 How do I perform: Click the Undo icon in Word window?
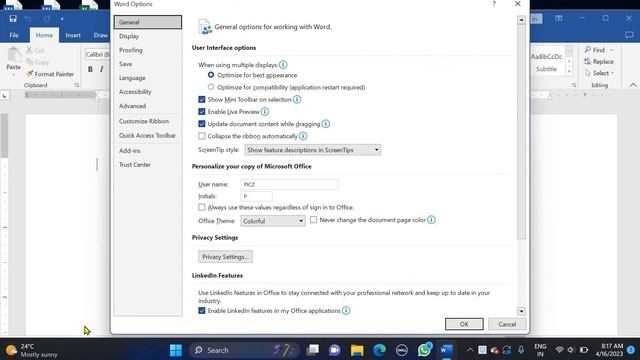coord(28,19)
